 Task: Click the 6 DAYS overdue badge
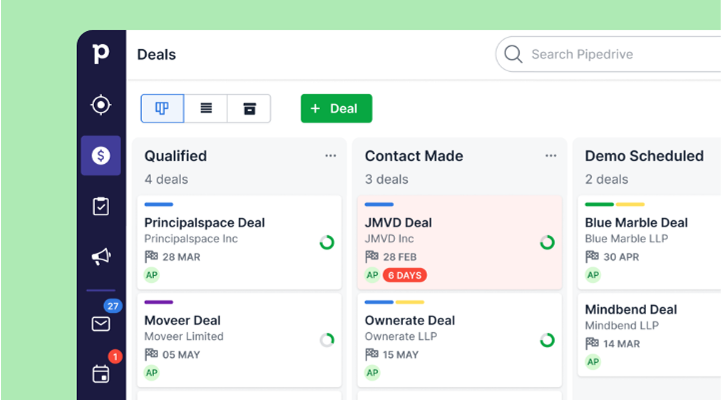coord(405,275)
